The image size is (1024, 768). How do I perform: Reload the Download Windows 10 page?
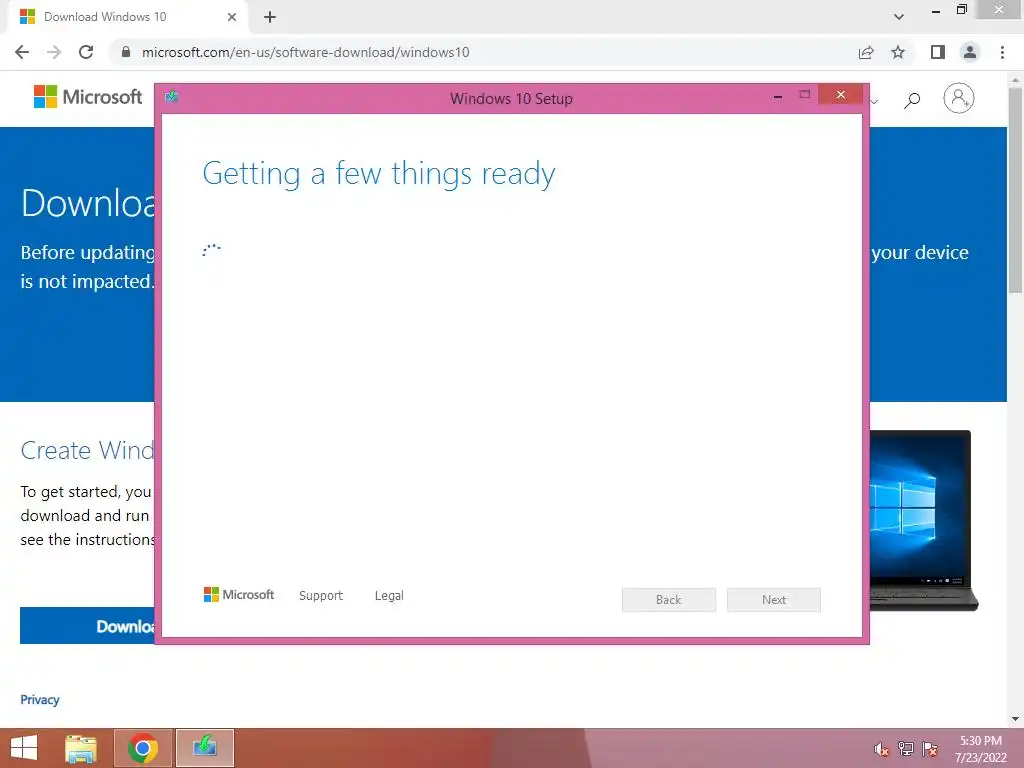pos(86,52)
